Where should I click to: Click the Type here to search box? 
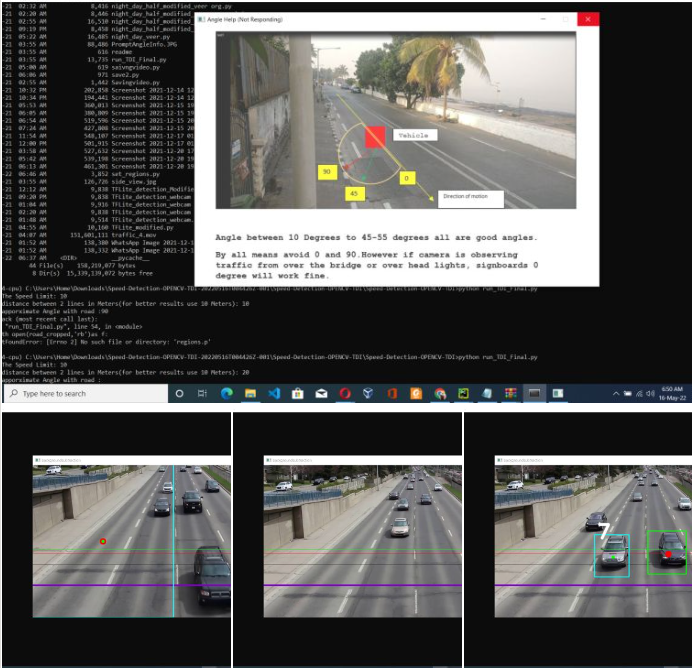coord(86,393)
